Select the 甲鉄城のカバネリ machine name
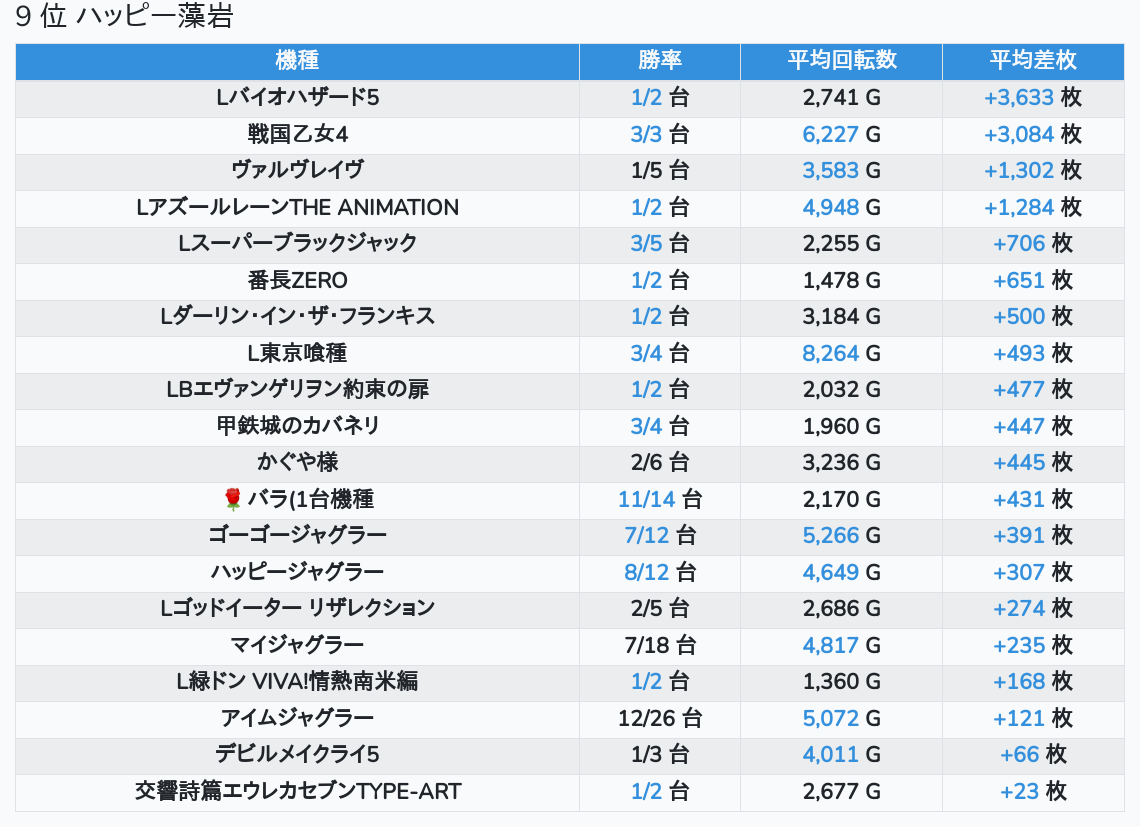This screenshot has width=1140, height=827. pos(297,426)
